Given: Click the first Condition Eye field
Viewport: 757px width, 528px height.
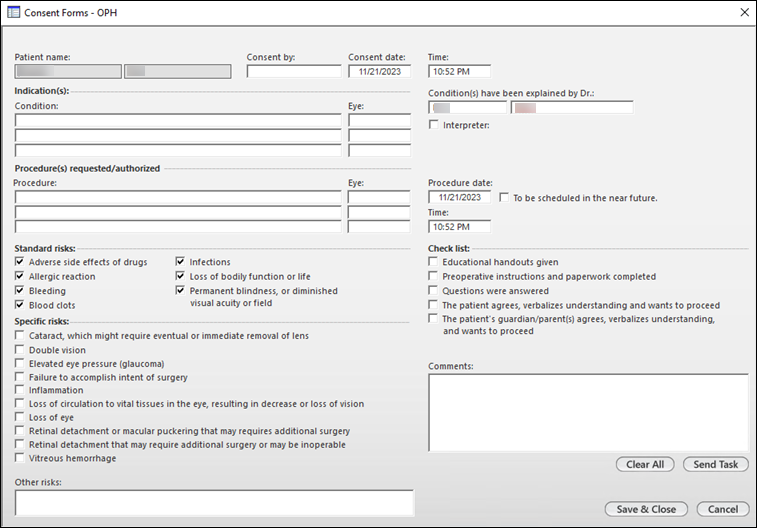Looking at the screenshot, I should point(379,120).
